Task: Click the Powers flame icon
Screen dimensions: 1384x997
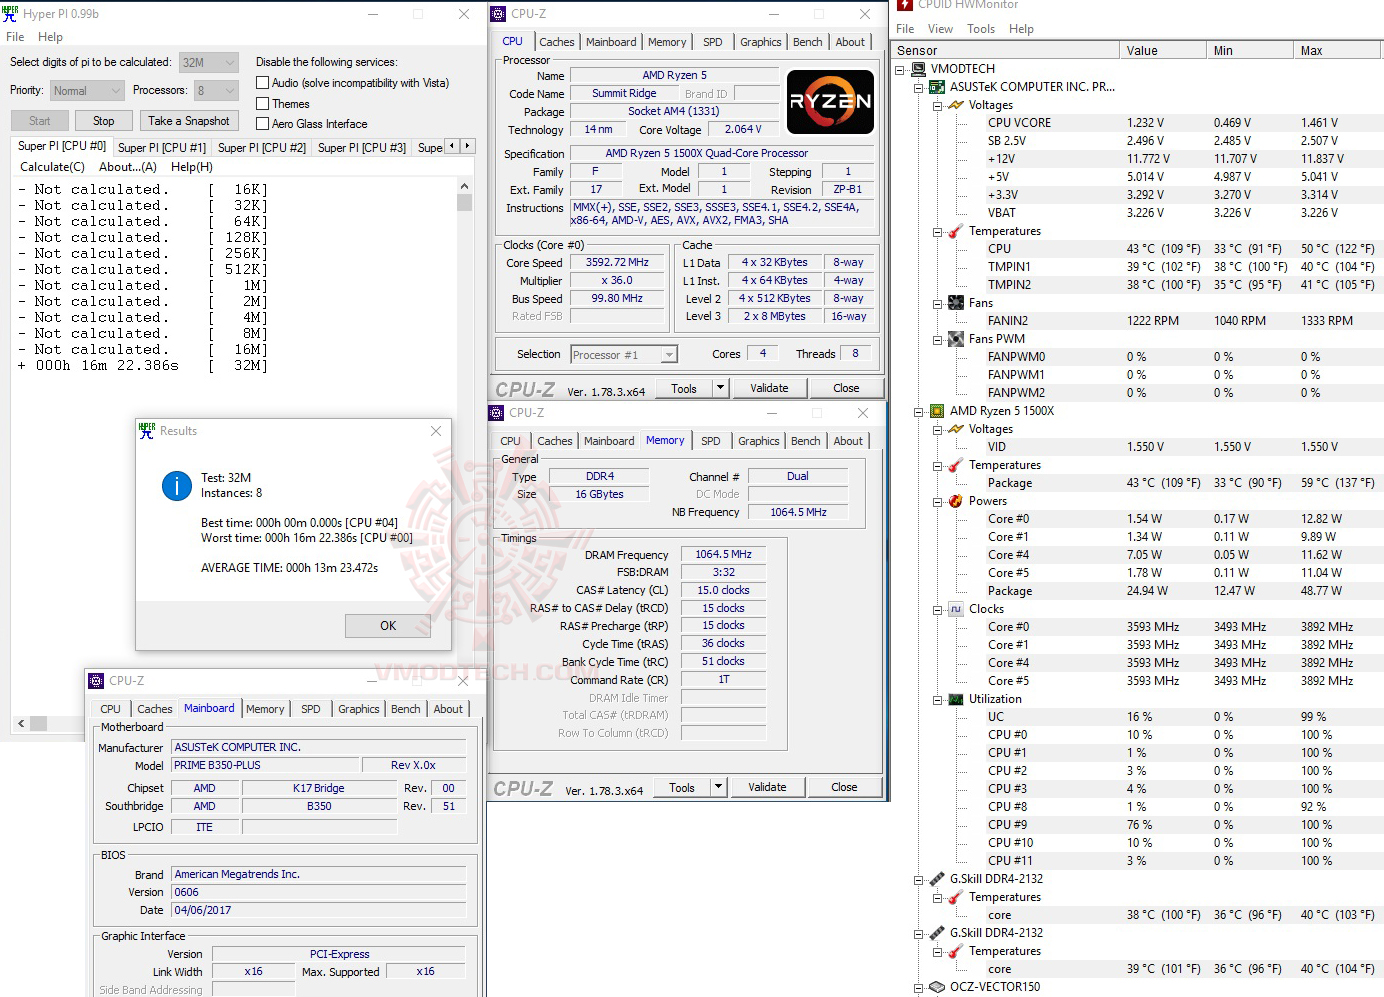Action: 956,501
